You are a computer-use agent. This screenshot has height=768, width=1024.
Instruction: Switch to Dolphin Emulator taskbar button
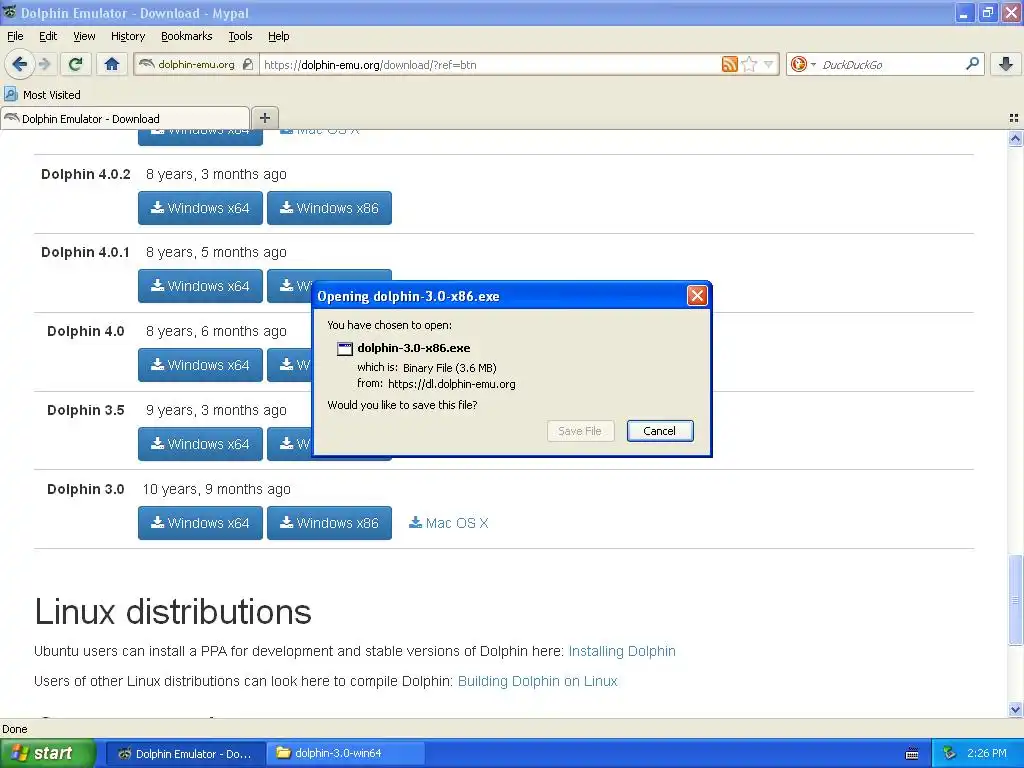(x=185, y=753)
